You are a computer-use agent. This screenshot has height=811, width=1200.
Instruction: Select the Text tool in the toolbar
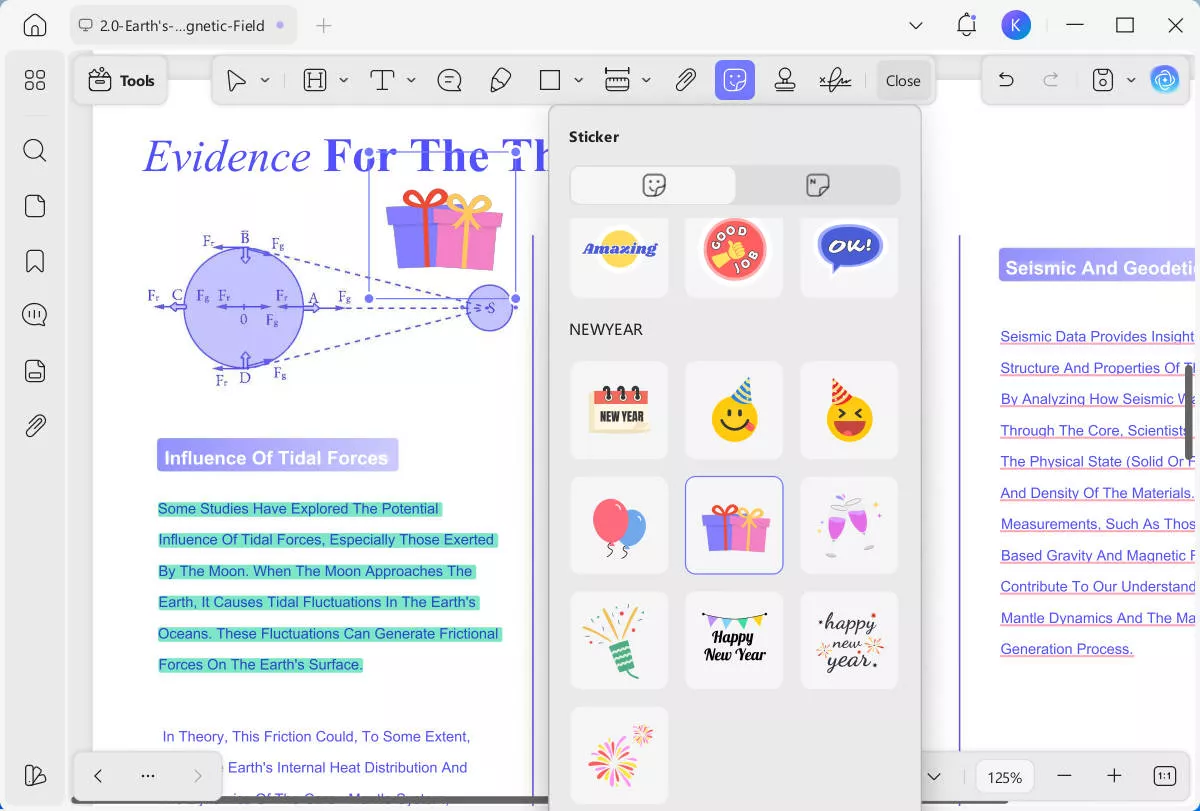click(383, 80)
